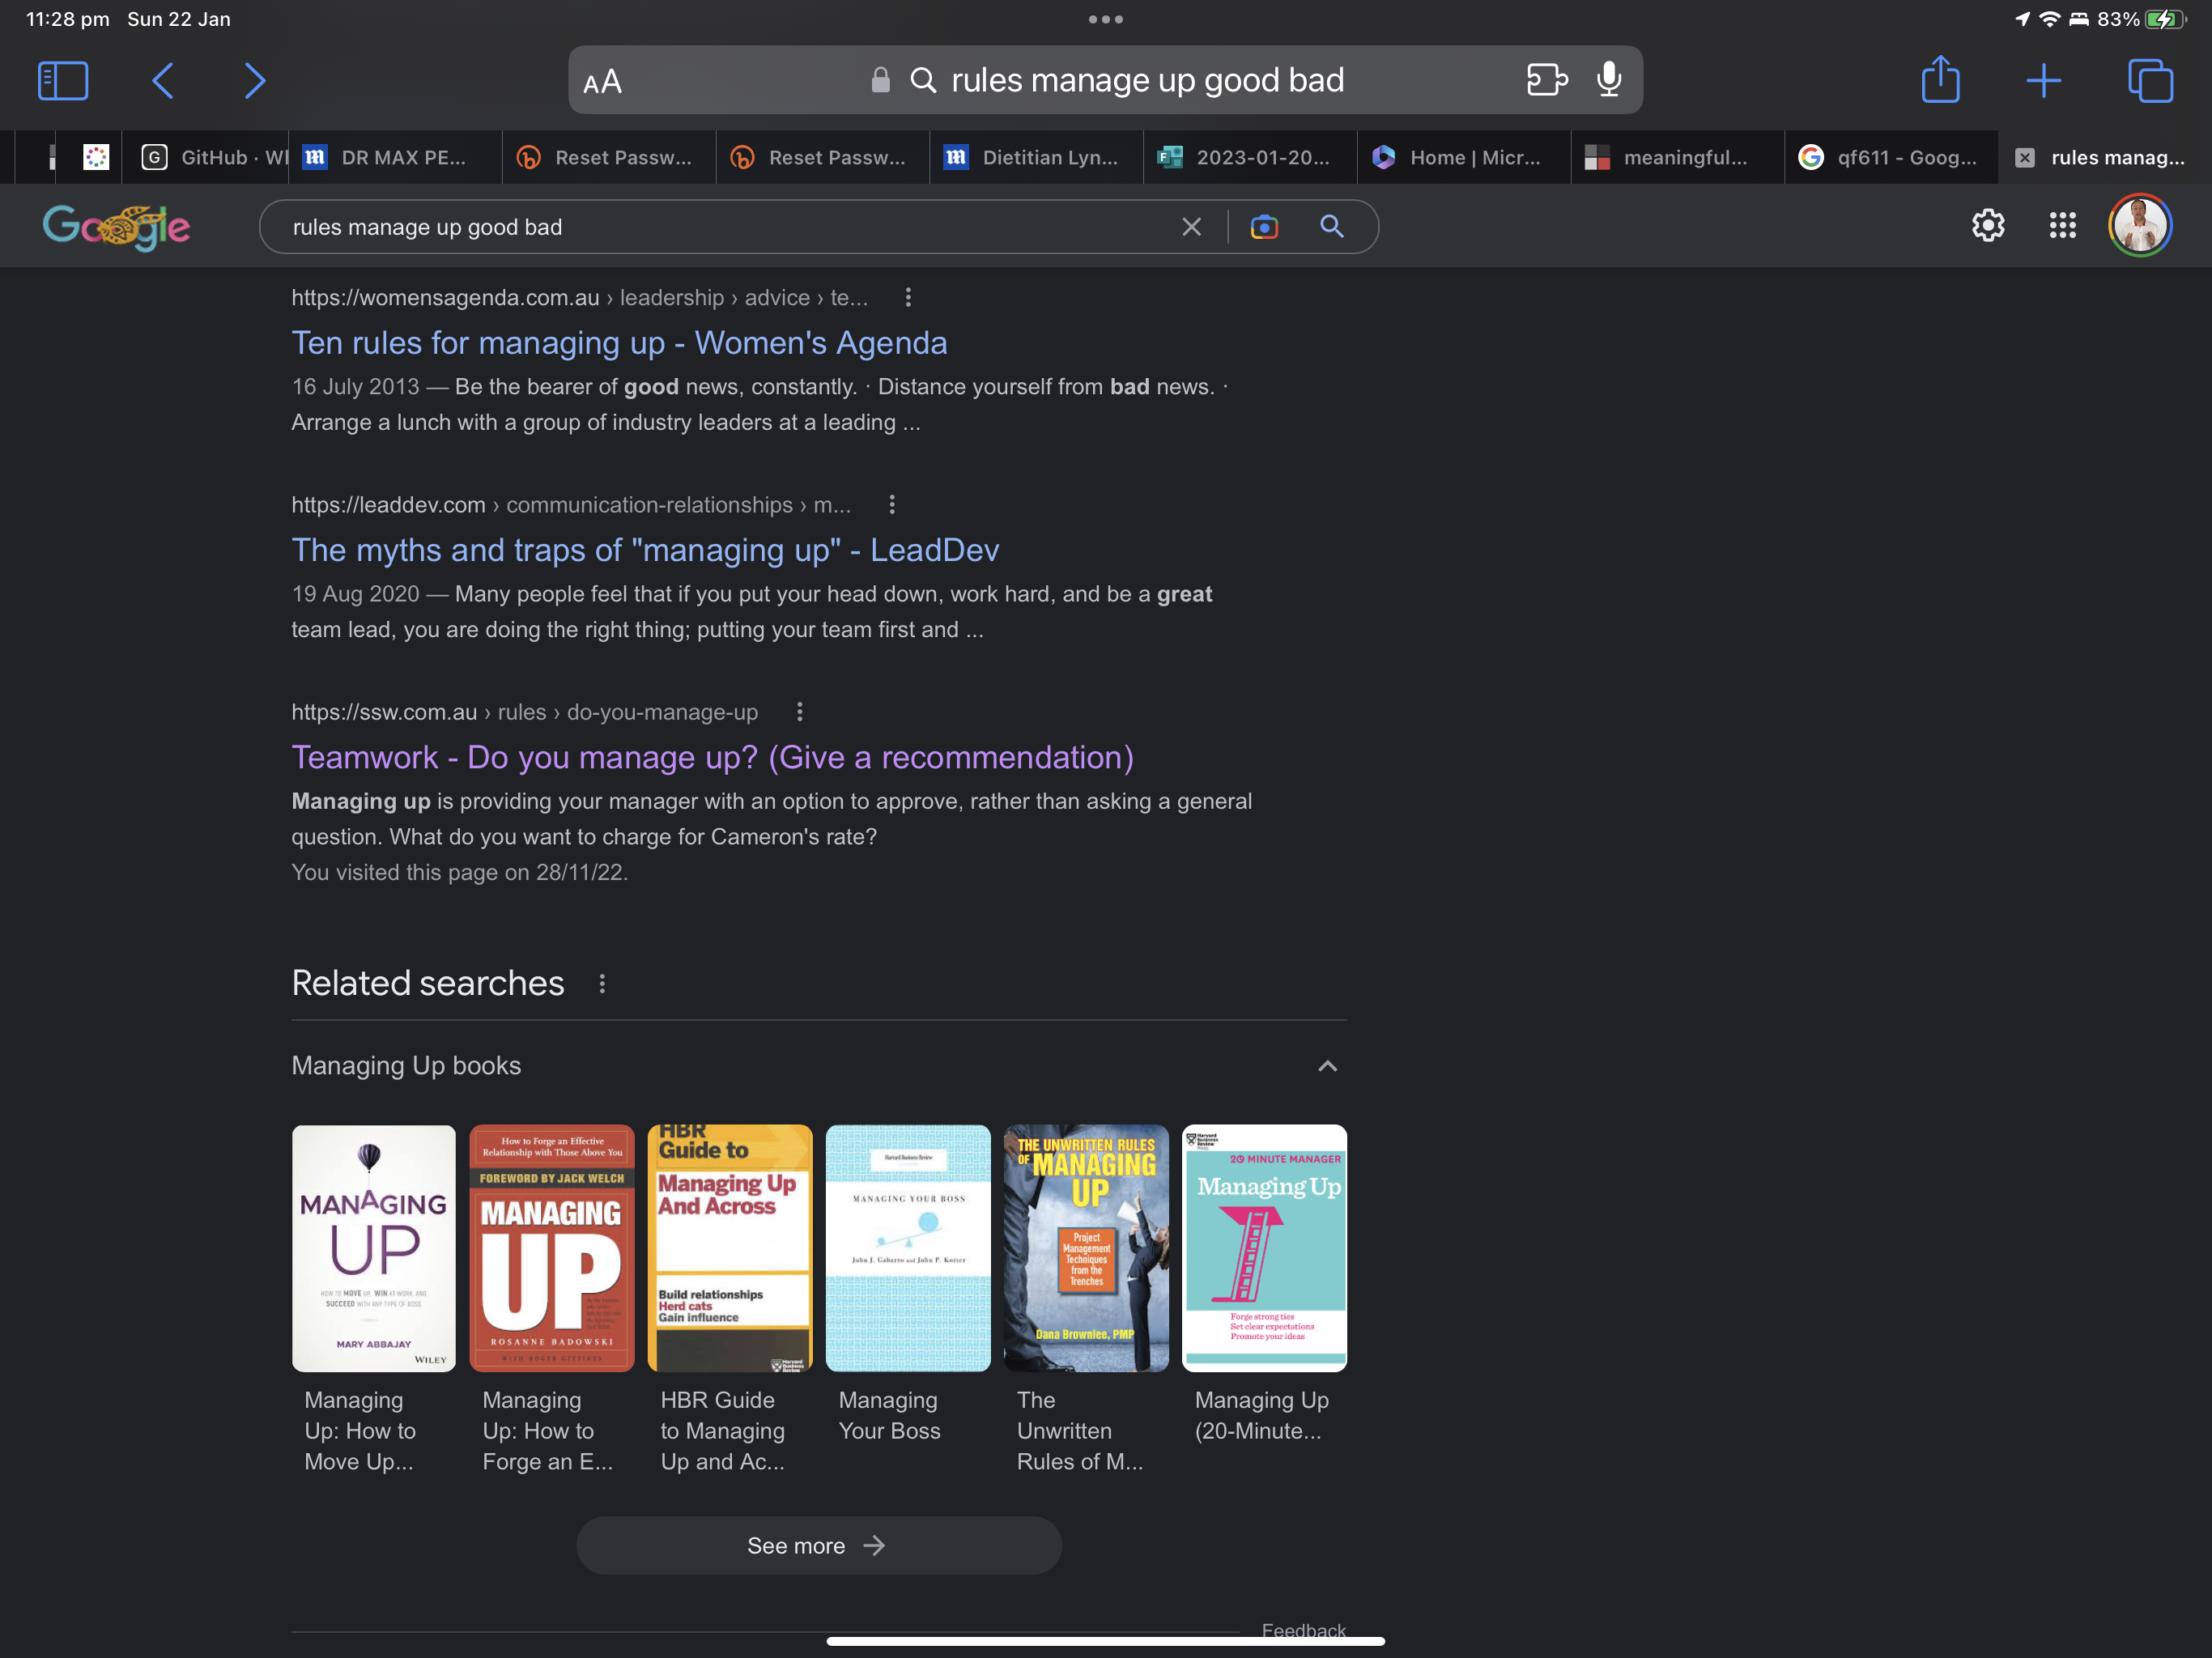
Task: Switch to the DR MAX PE tab
Action: 395,158
